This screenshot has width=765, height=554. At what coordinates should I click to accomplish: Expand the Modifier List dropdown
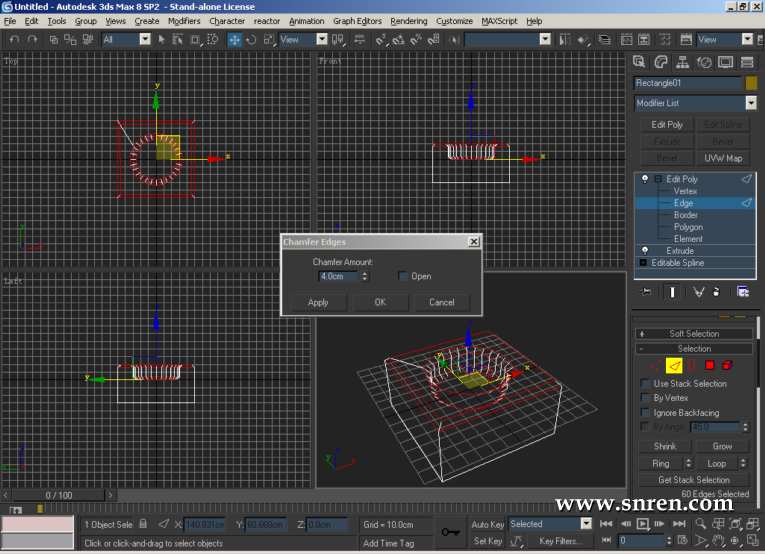[x=750, y=103]
